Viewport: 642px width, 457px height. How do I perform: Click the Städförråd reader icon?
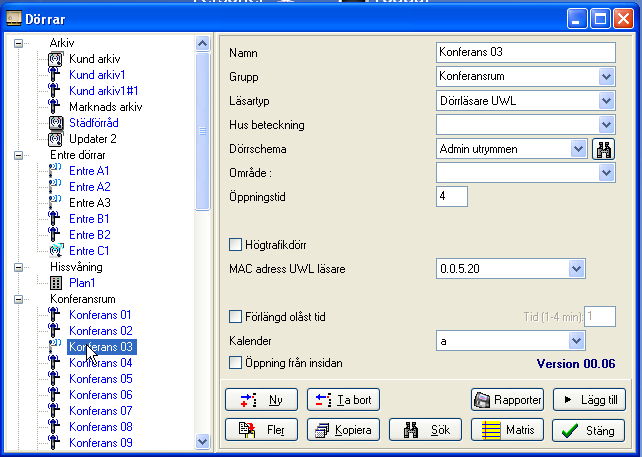click(55, 123)
